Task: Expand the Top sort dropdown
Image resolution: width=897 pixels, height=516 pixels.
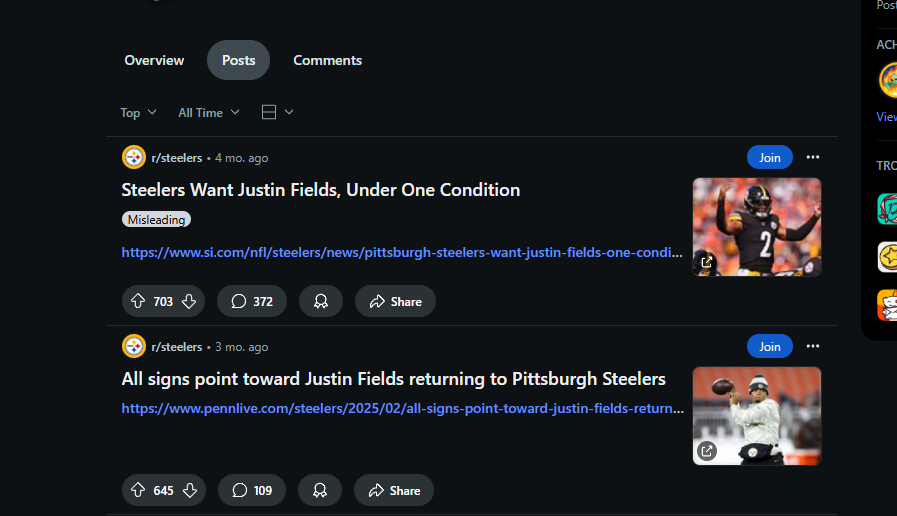Action: point(138,113)
